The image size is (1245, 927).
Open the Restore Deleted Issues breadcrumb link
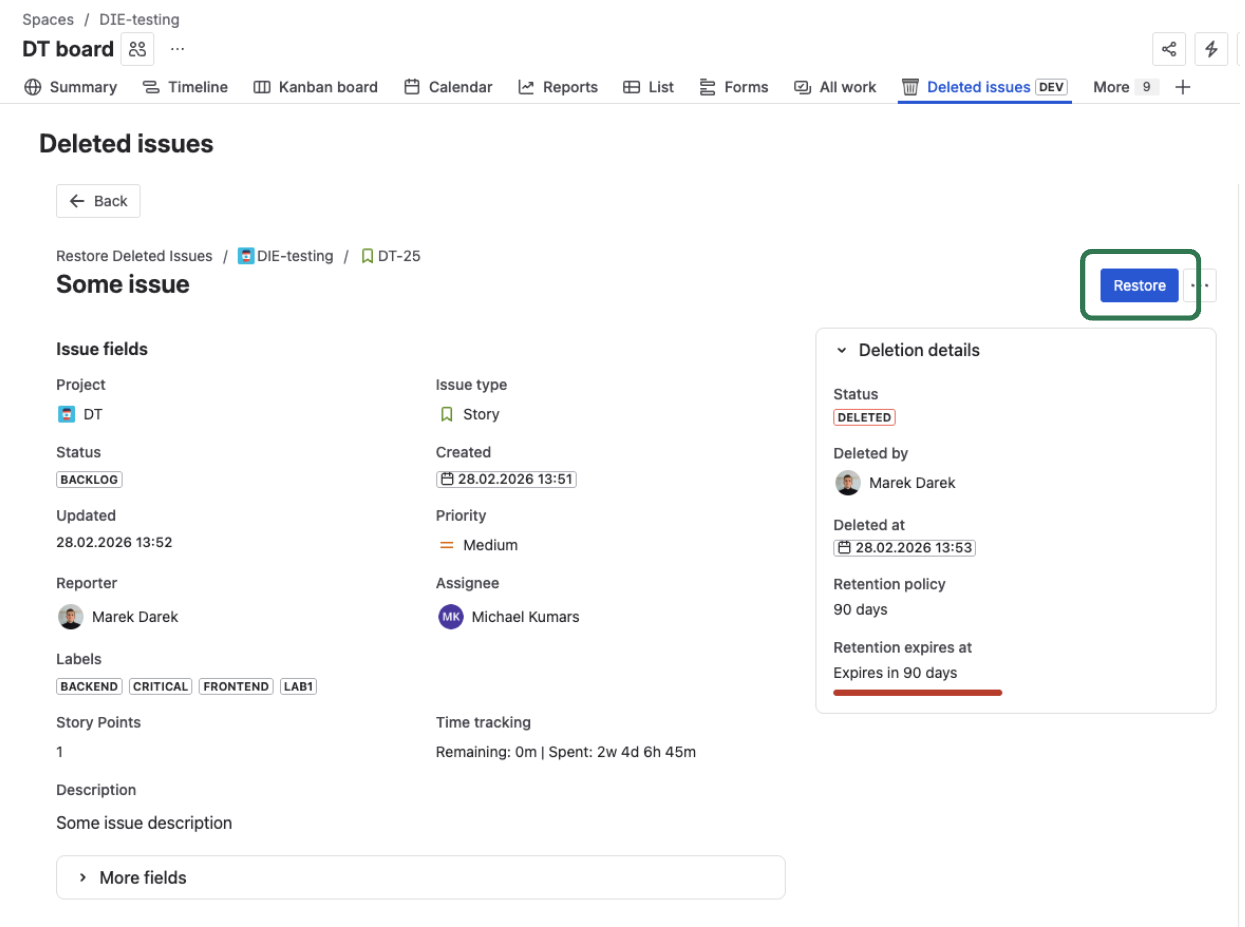[134, 256]
